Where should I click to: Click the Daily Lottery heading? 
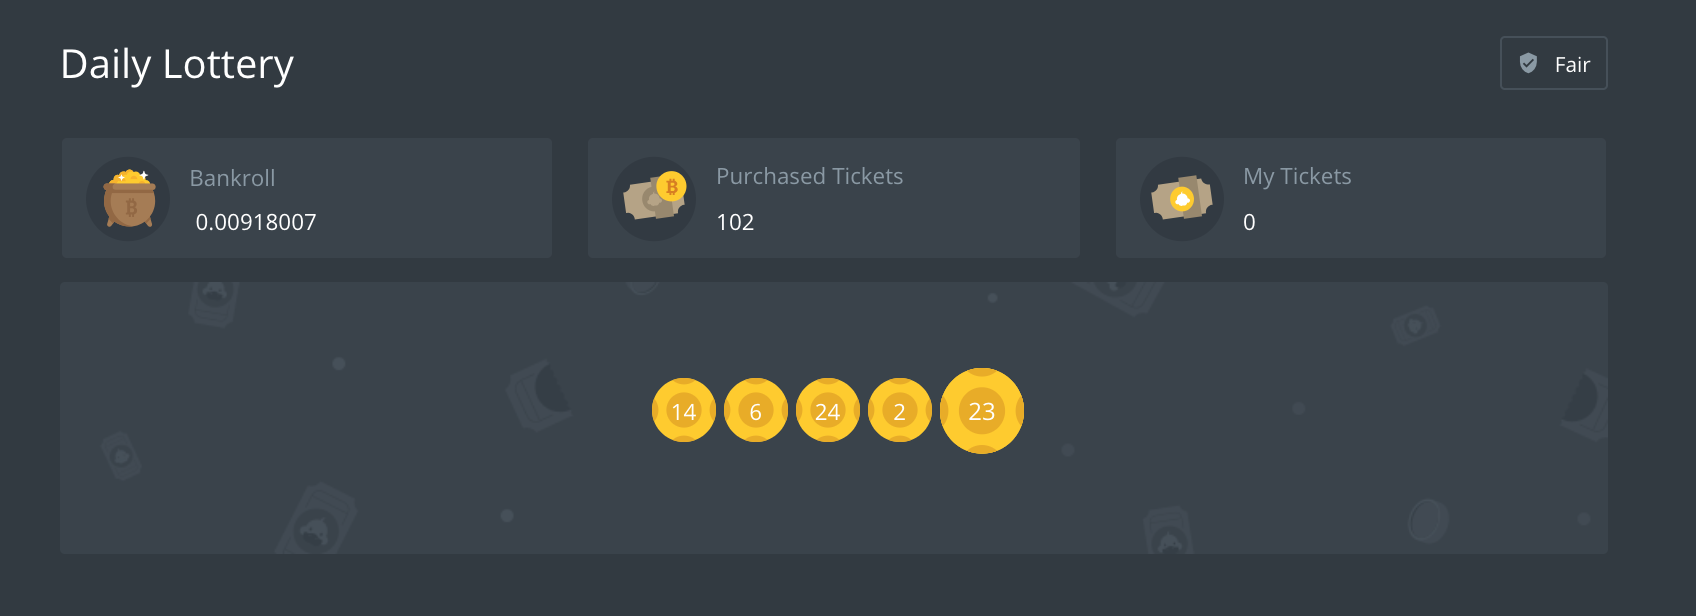click(177, 64)
